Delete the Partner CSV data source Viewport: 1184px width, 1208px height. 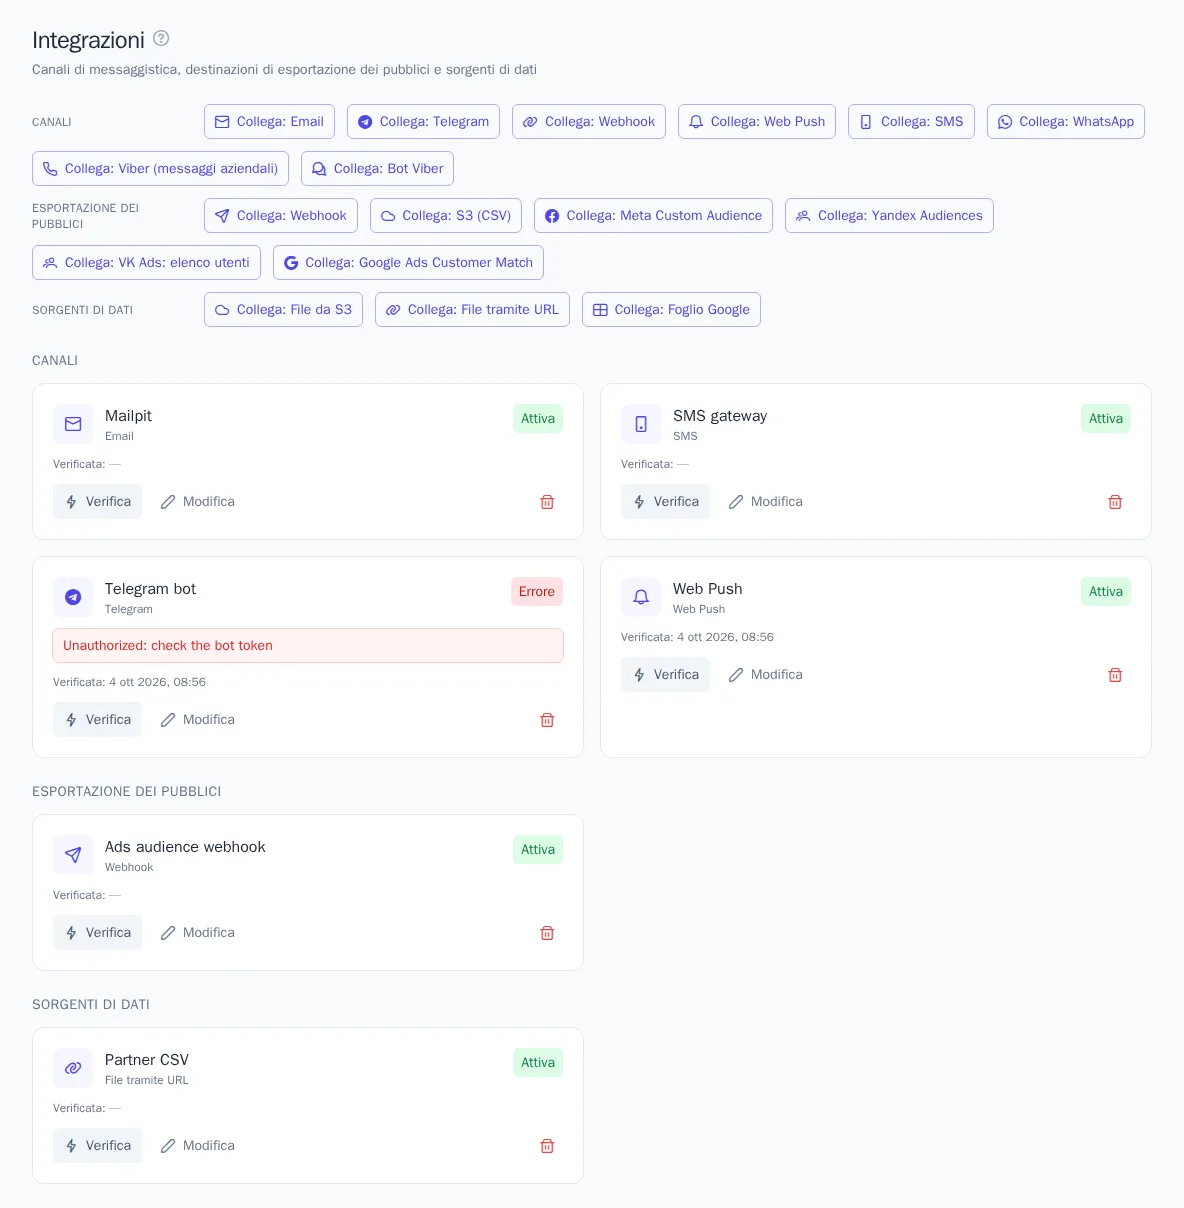pos(547,1146)
